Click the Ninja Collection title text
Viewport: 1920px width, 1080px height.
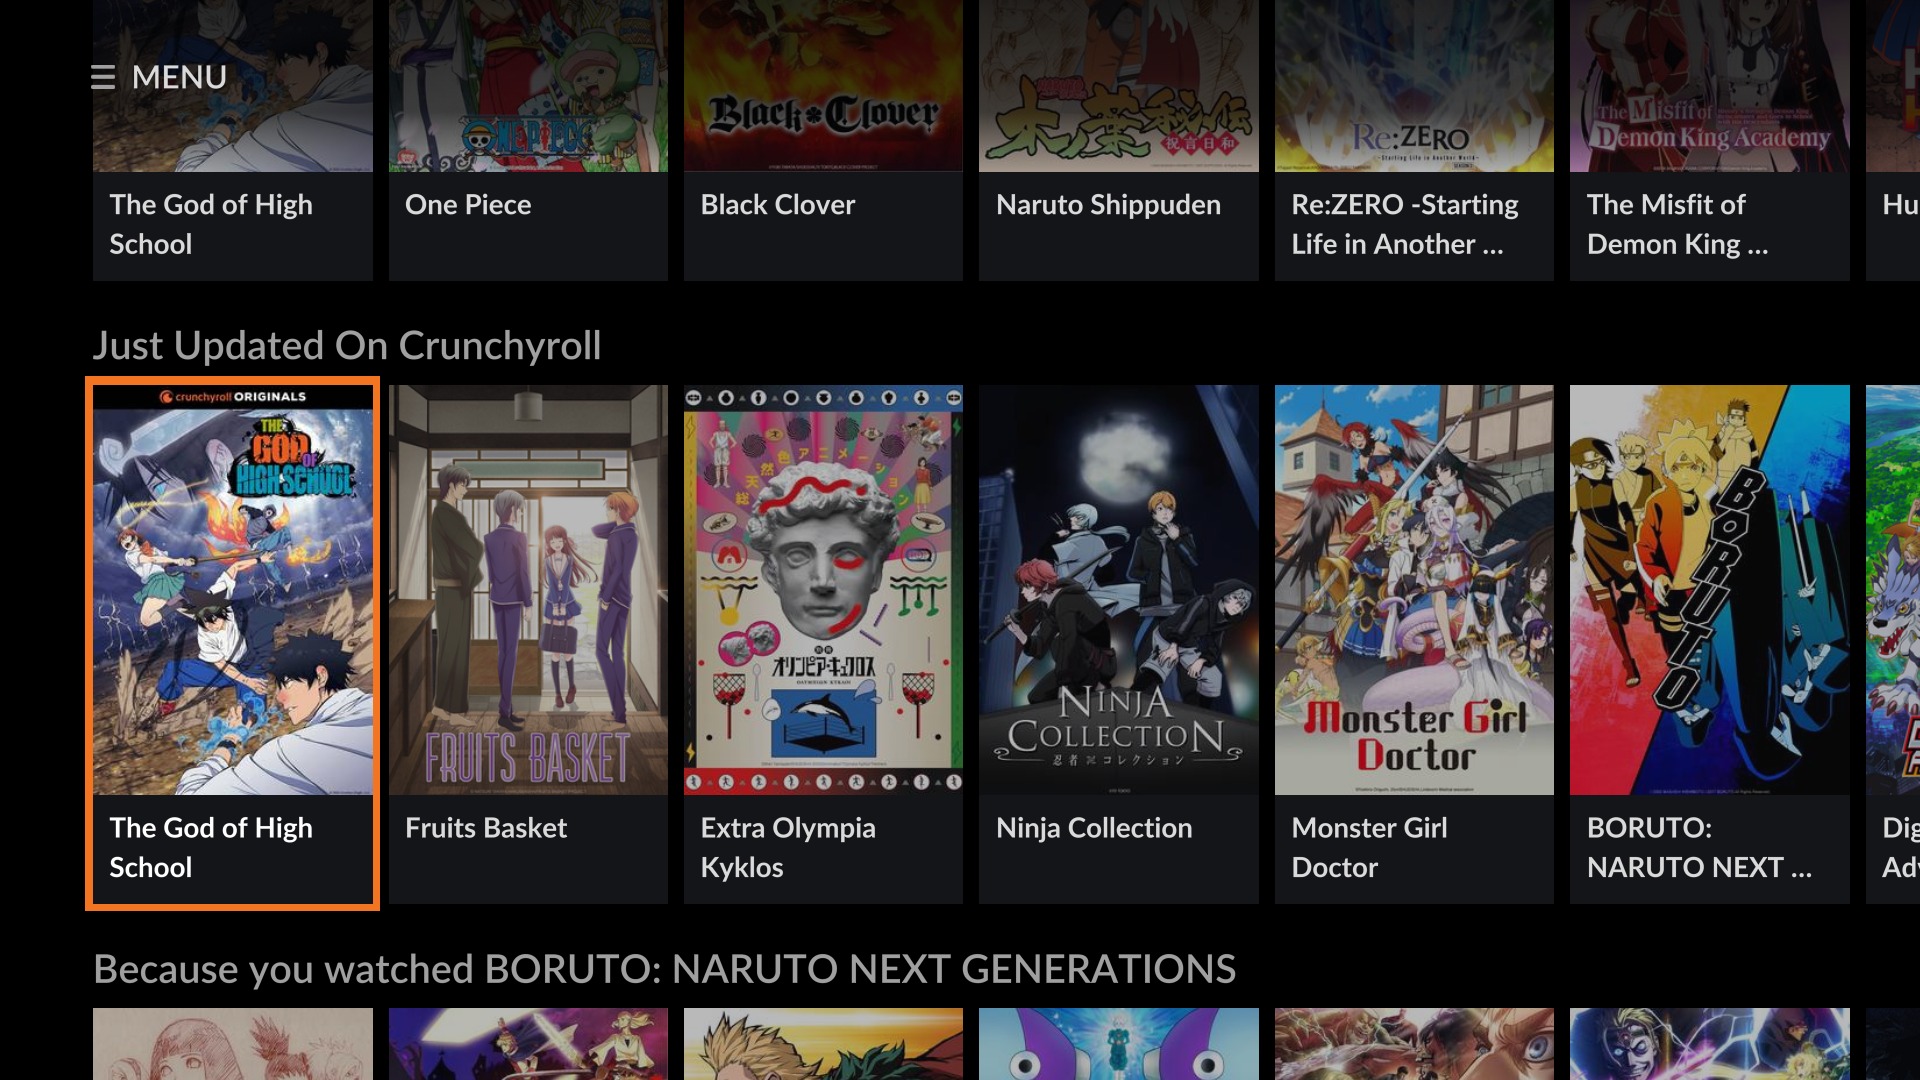[1094, 828]
